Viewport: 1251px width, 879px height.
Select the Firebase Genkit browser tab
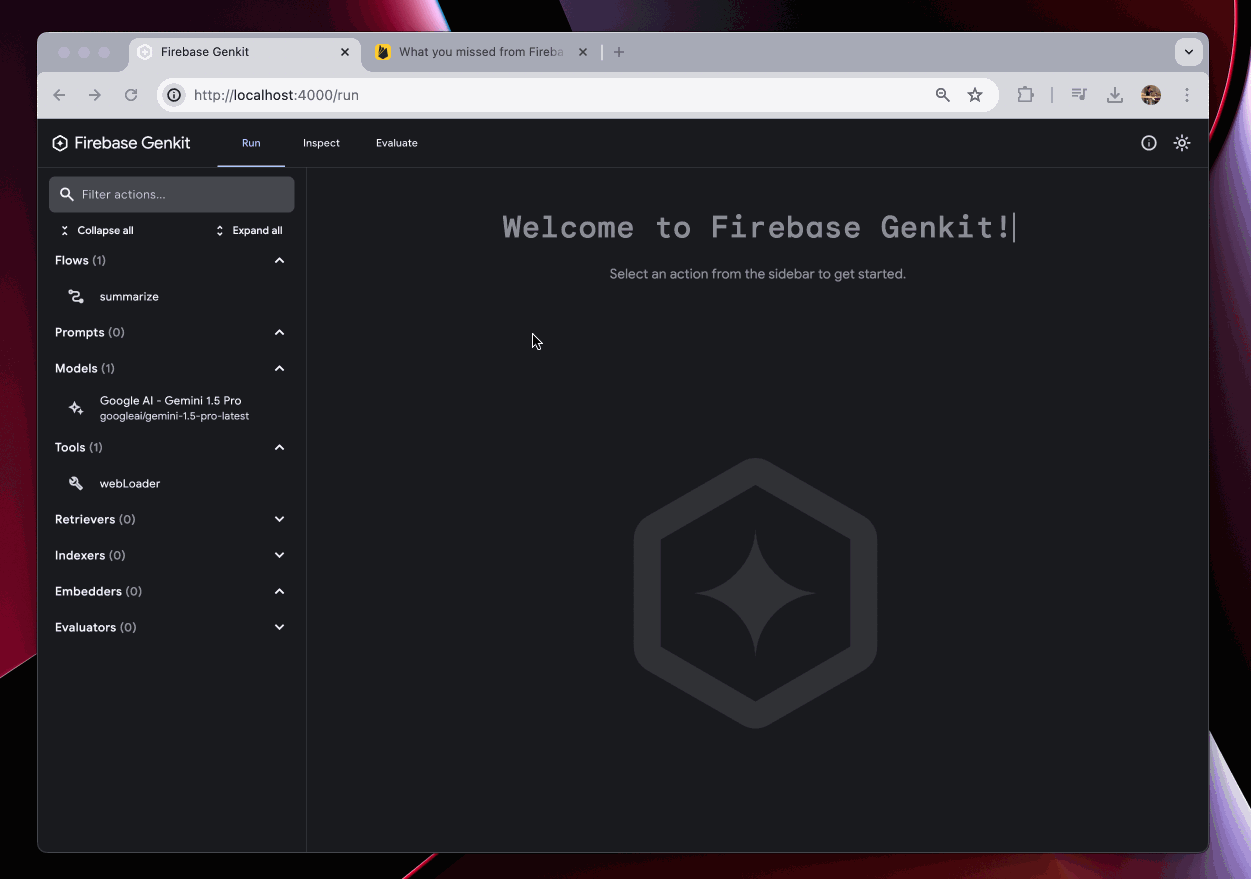click(x=244, y=52)
